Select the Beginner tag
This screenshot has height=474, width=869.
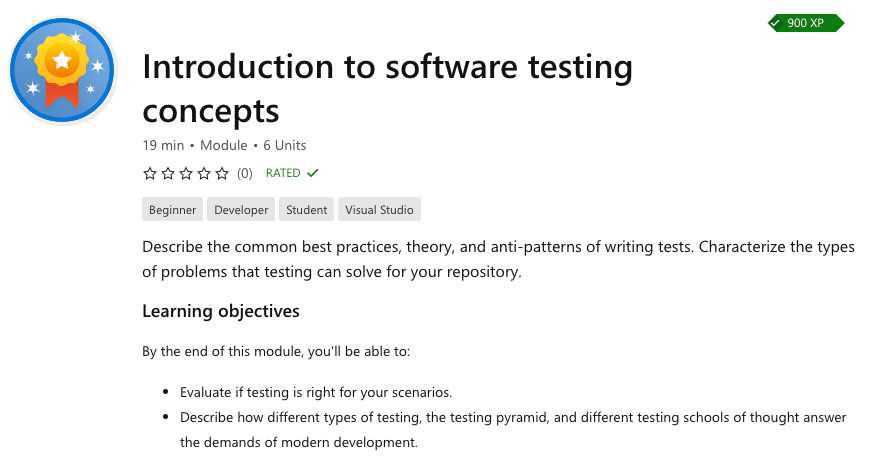click(173, 210)
